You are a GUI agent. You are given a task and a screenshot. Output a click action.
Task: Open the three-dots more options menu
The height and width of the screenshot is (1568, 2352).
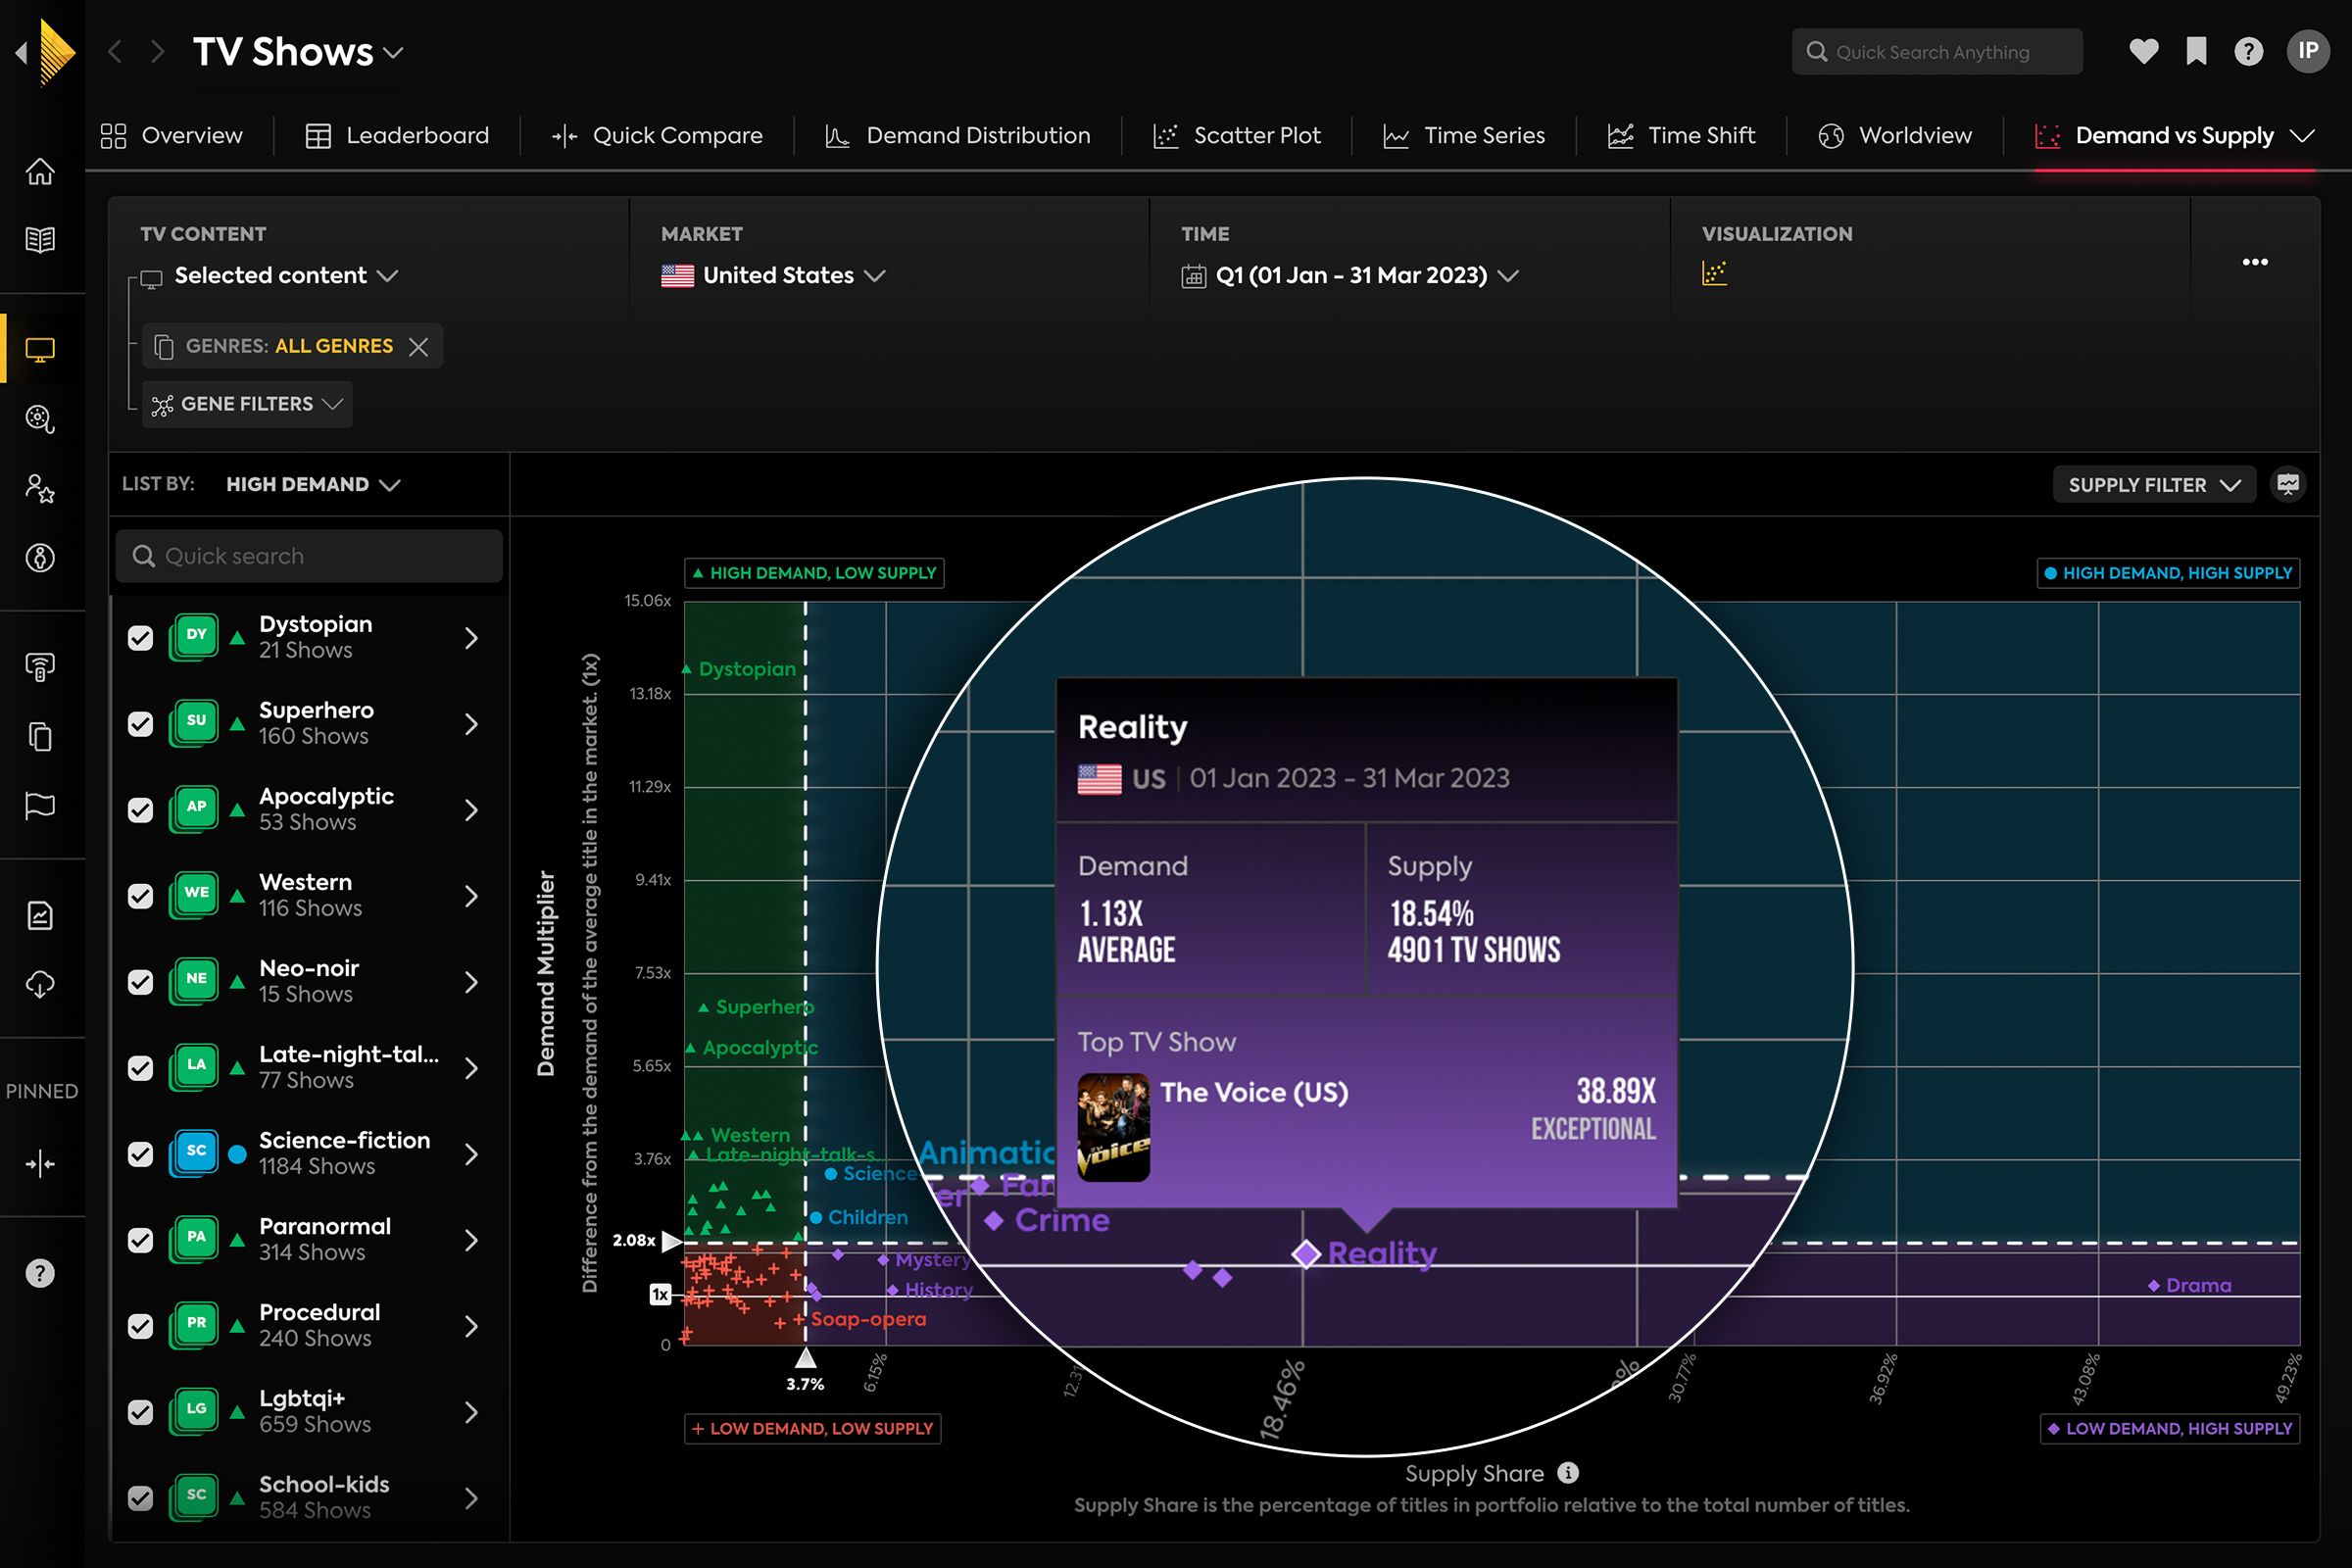click(2255, 262)
